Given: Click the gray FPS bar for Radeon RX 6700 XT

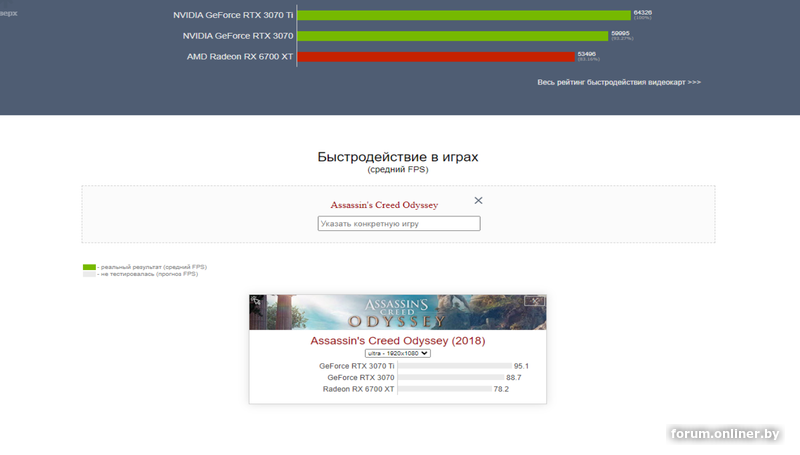Looking at the screenshot, I should [445, 389].
